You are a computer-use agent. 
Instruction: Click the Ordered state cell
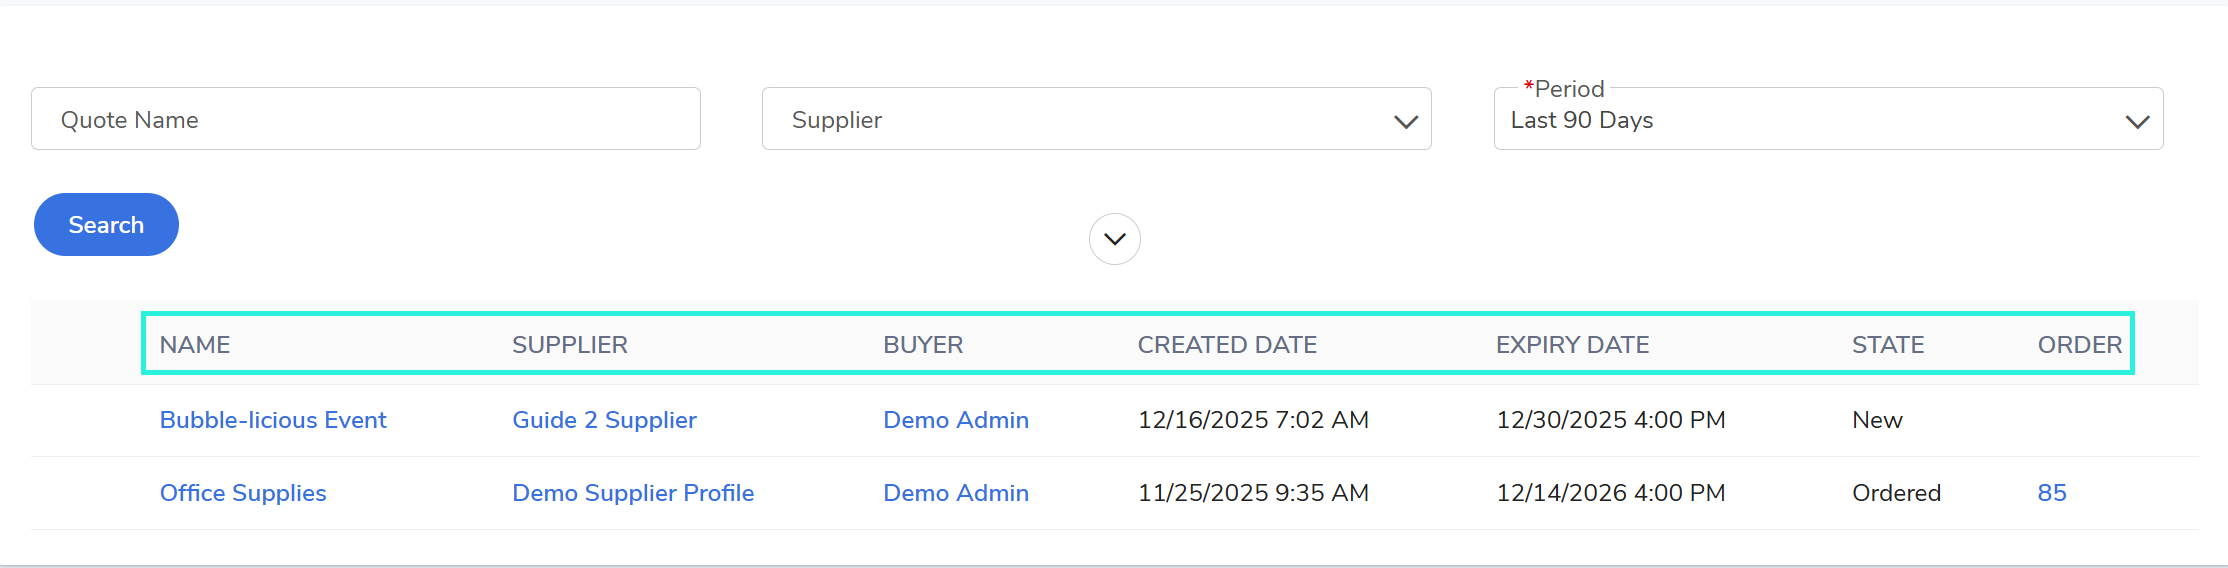click(1896, 493)
